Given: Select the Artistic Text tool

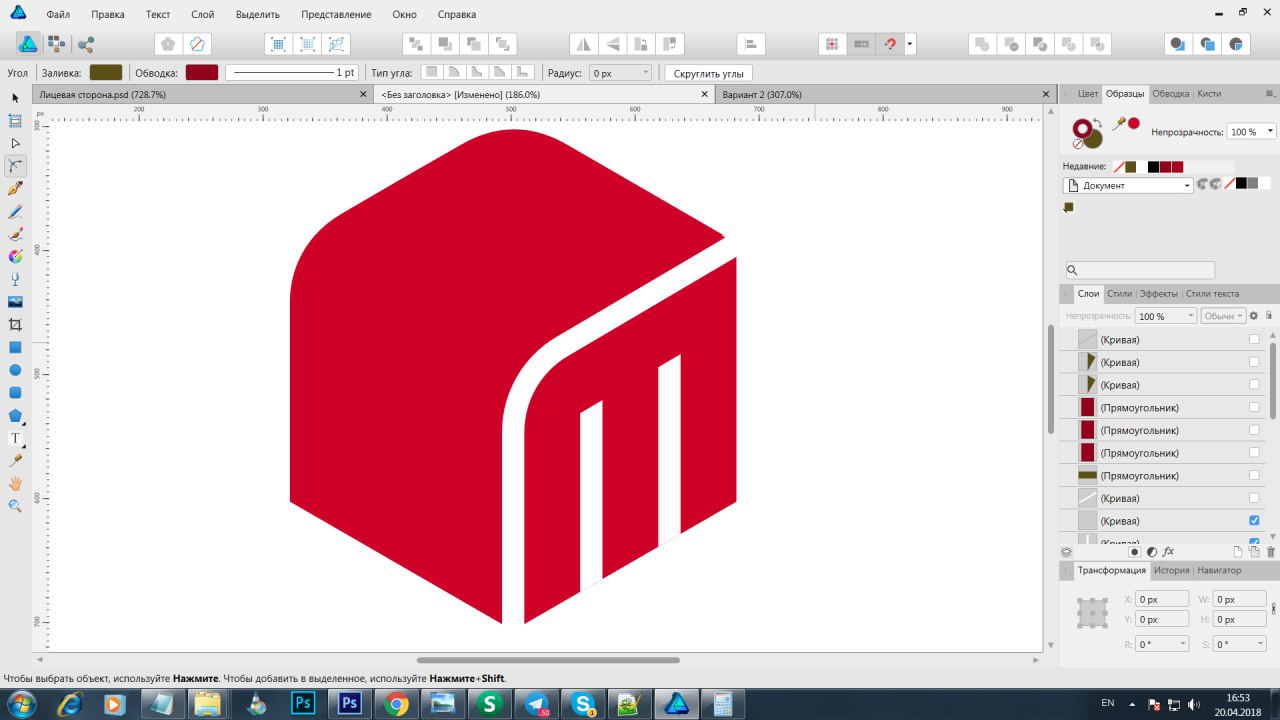Looking at the screenshot, I should click(15, 438).
